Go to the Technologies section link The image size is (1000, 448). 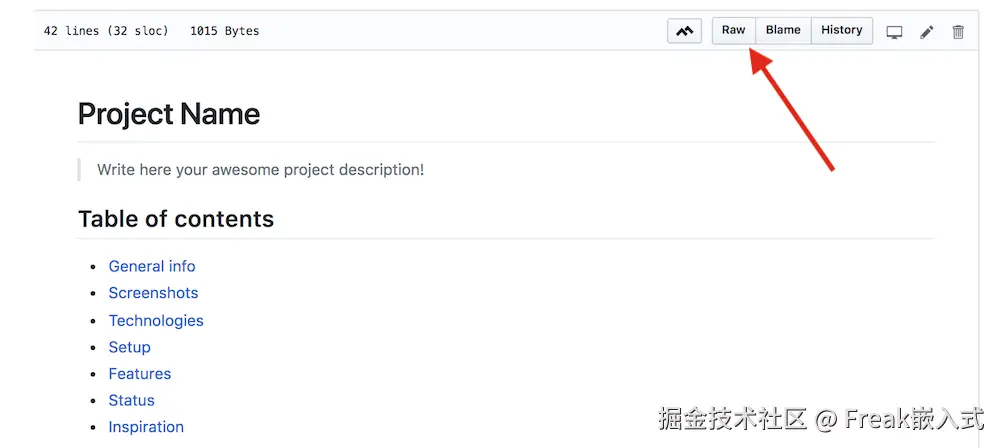156,320
